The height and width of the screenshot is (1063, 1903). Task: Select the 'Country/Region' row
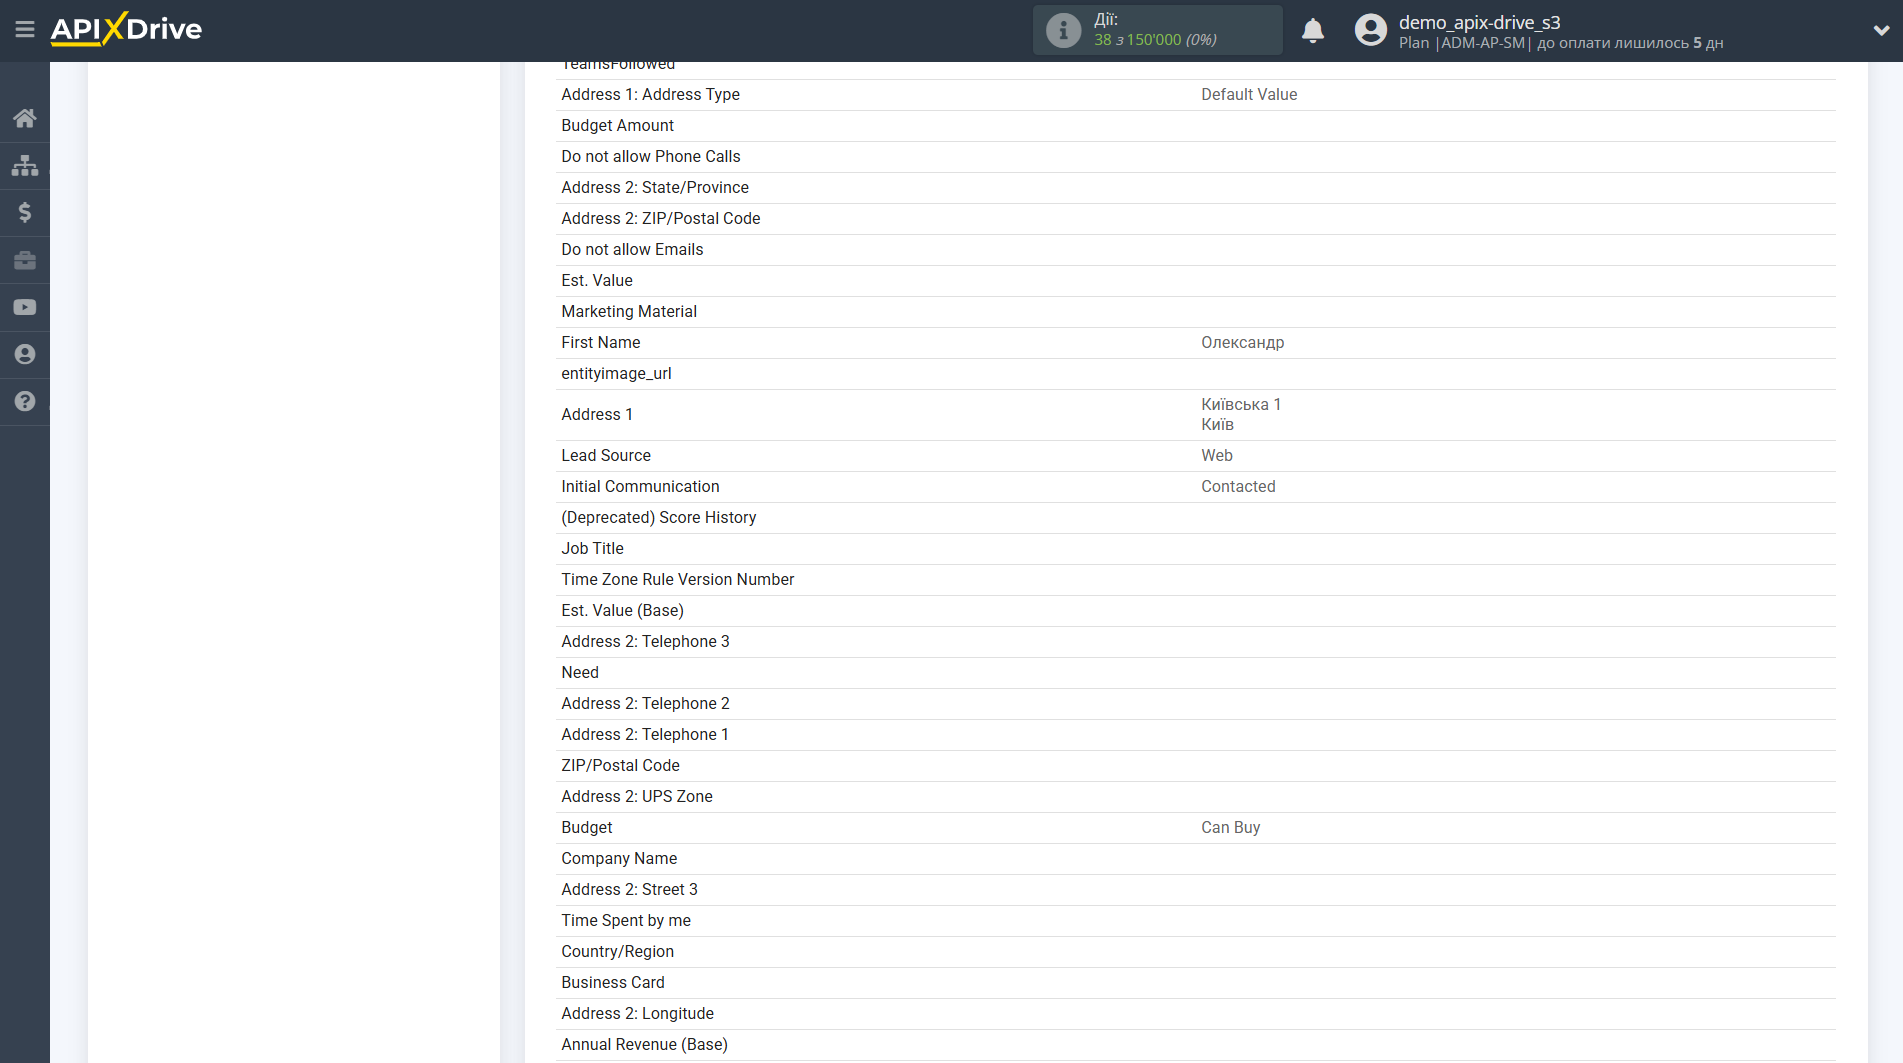(1196, 952)
